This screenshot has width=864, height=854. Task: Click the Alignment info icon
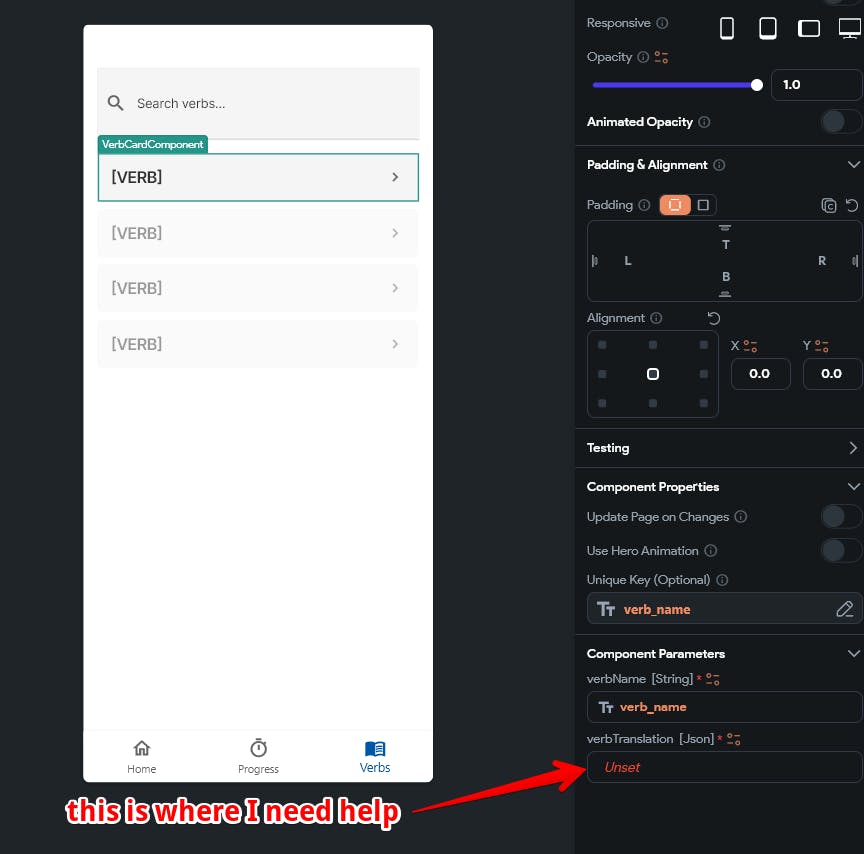[x=656, y=318]
